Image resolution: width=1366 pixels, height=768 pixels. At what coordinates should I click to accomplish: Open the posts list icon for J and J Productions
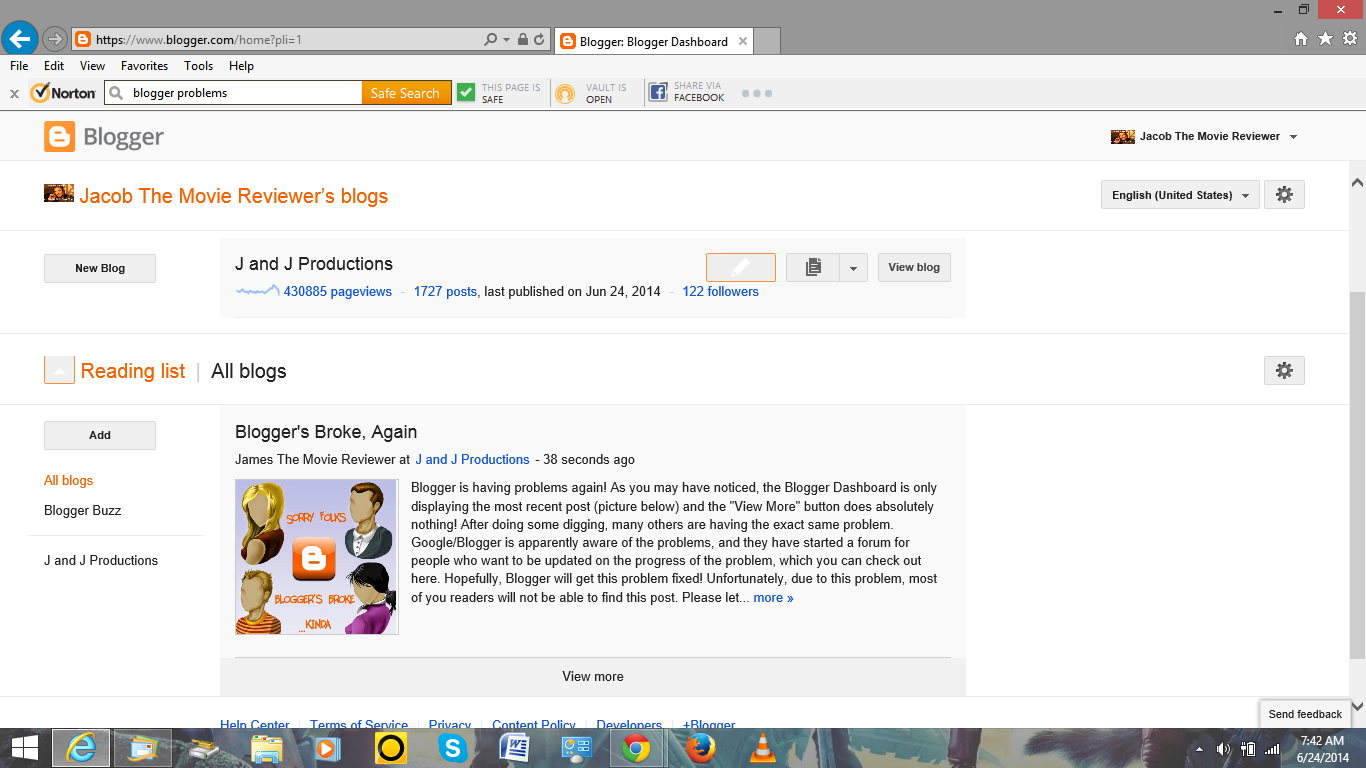tap(812, 268)
